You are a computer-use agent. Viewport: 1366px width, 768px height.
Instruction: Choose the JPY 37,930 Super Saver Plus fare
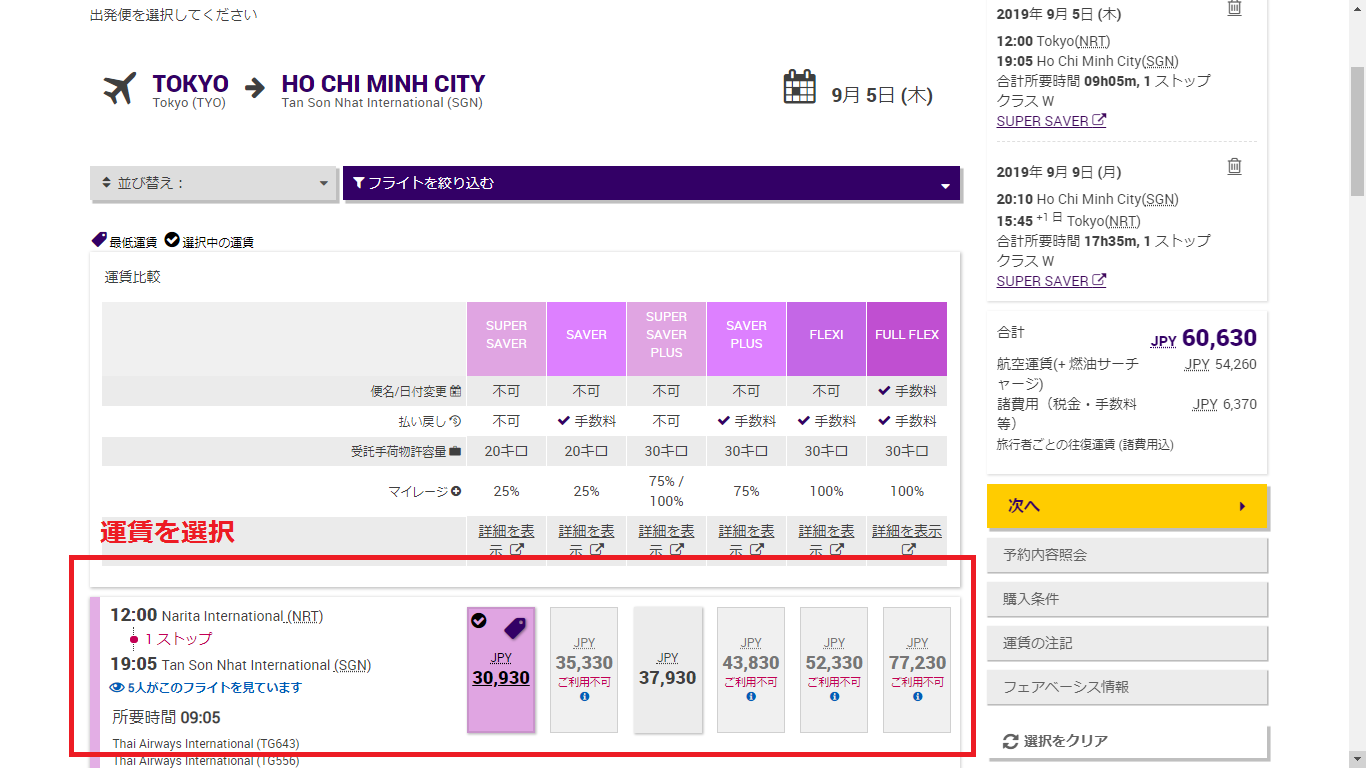667,669
